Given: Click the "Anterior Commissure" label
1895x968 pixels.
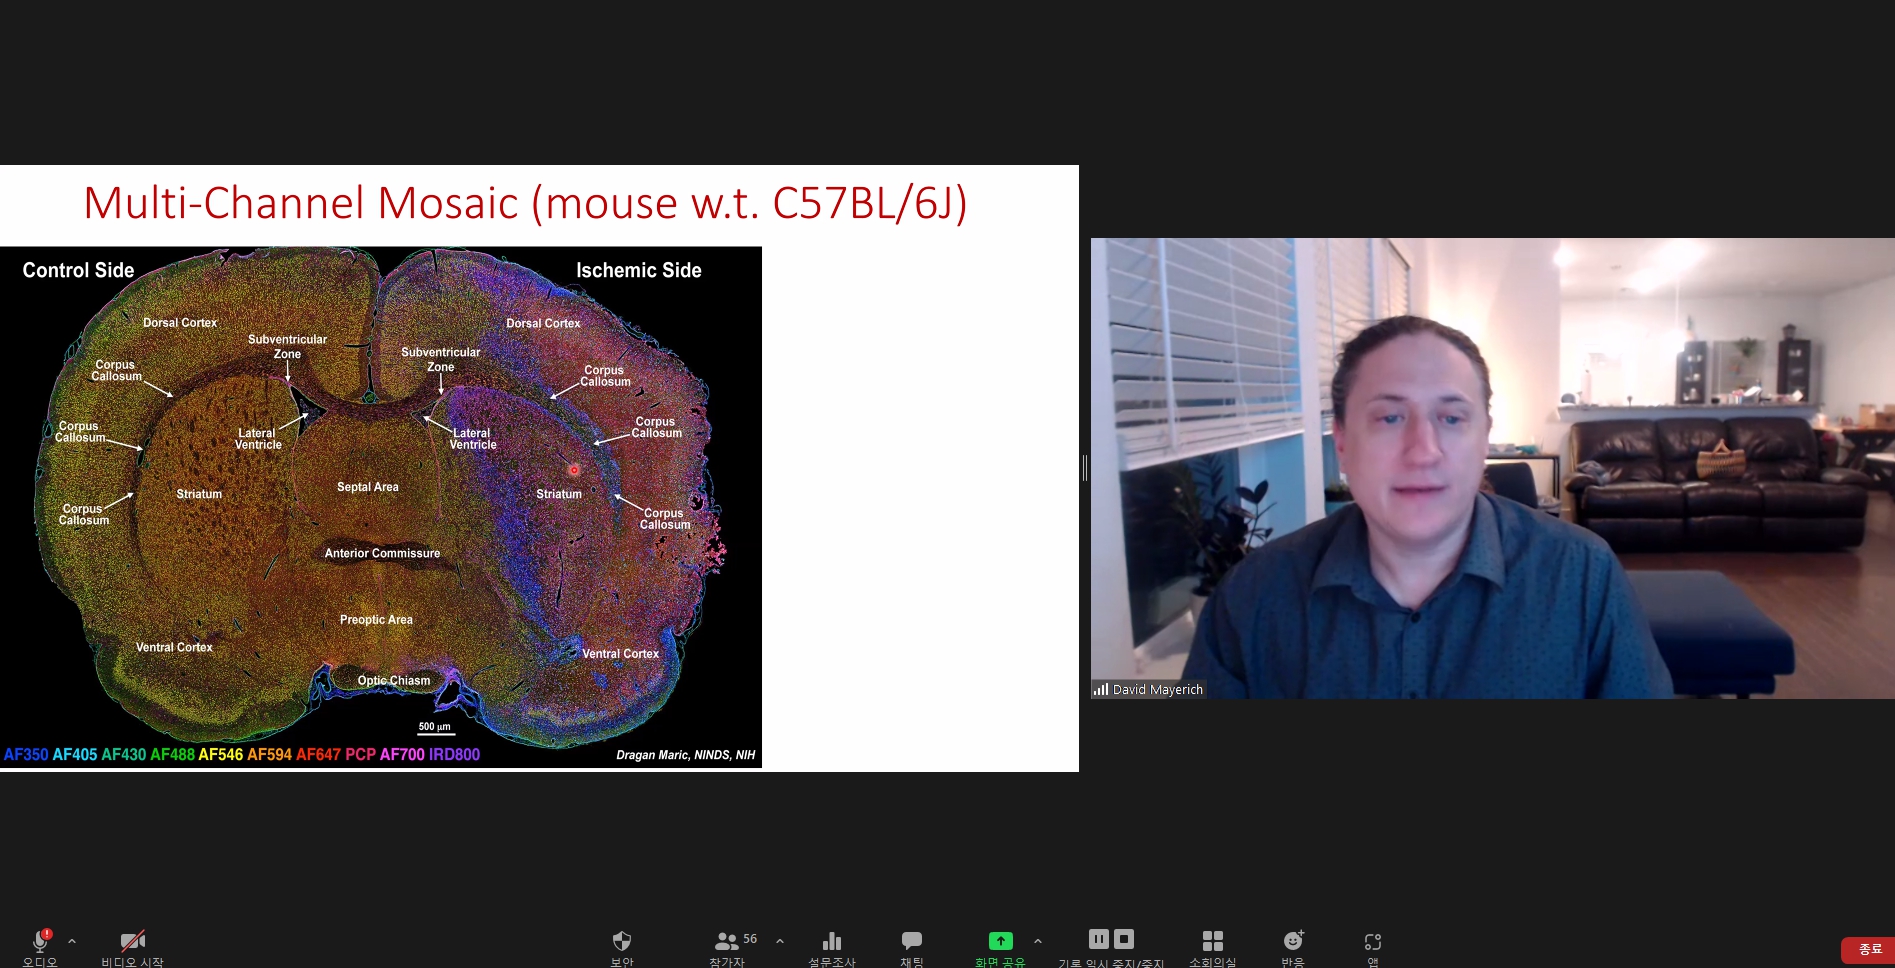Looking at the screenshot, I should [x=382, y=553].
